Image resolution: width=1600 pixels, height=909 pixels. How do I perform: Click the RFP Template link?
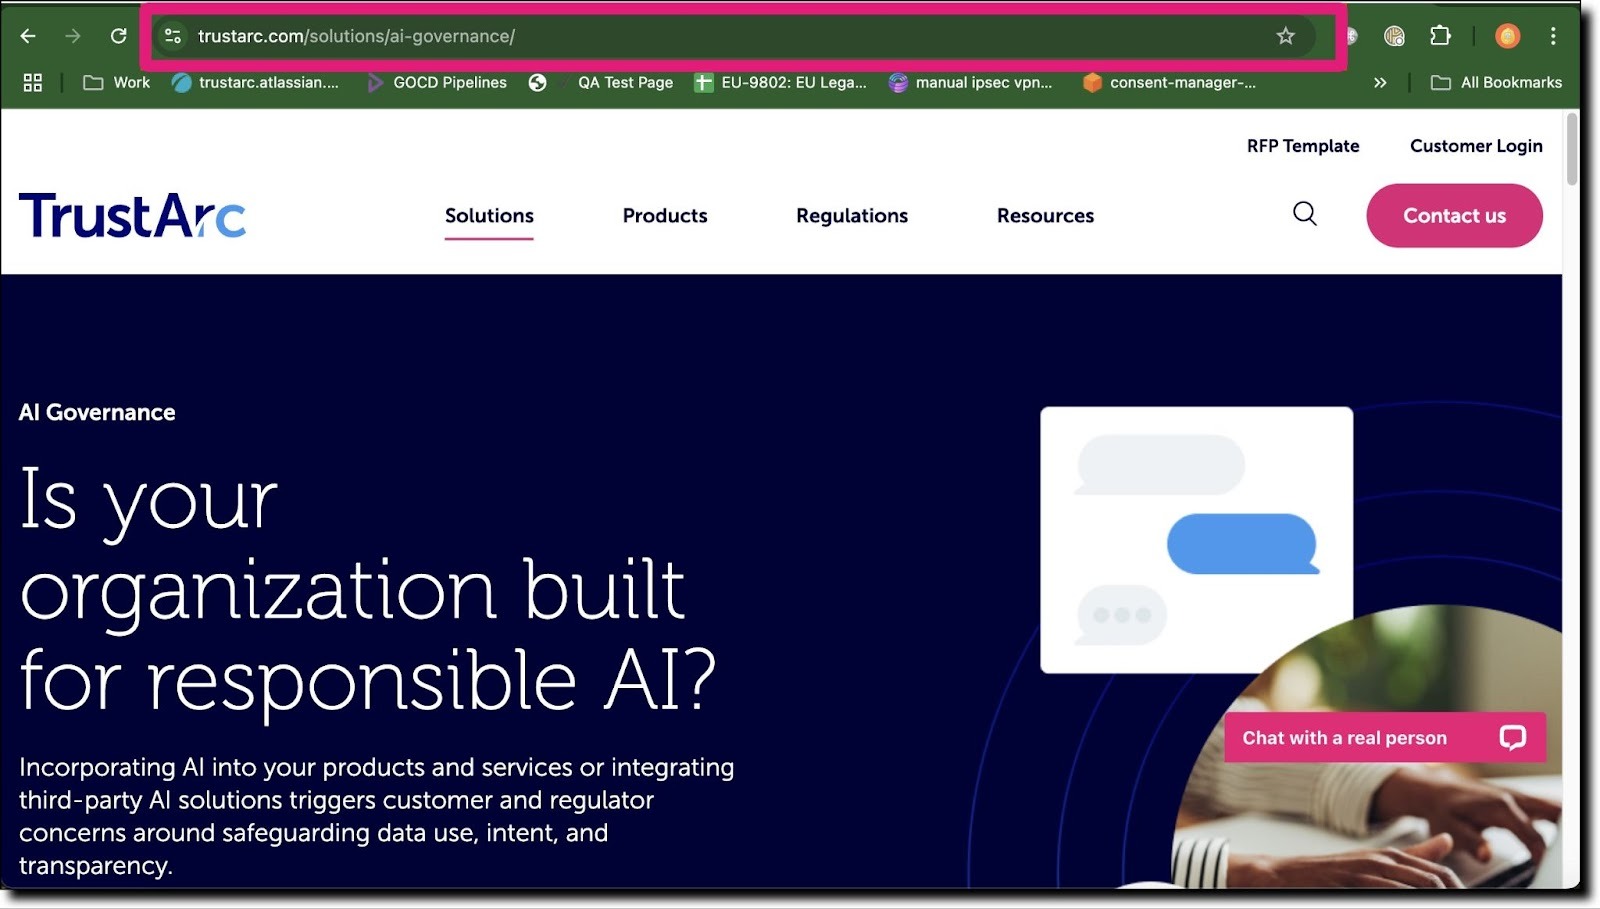point(1301,146)
